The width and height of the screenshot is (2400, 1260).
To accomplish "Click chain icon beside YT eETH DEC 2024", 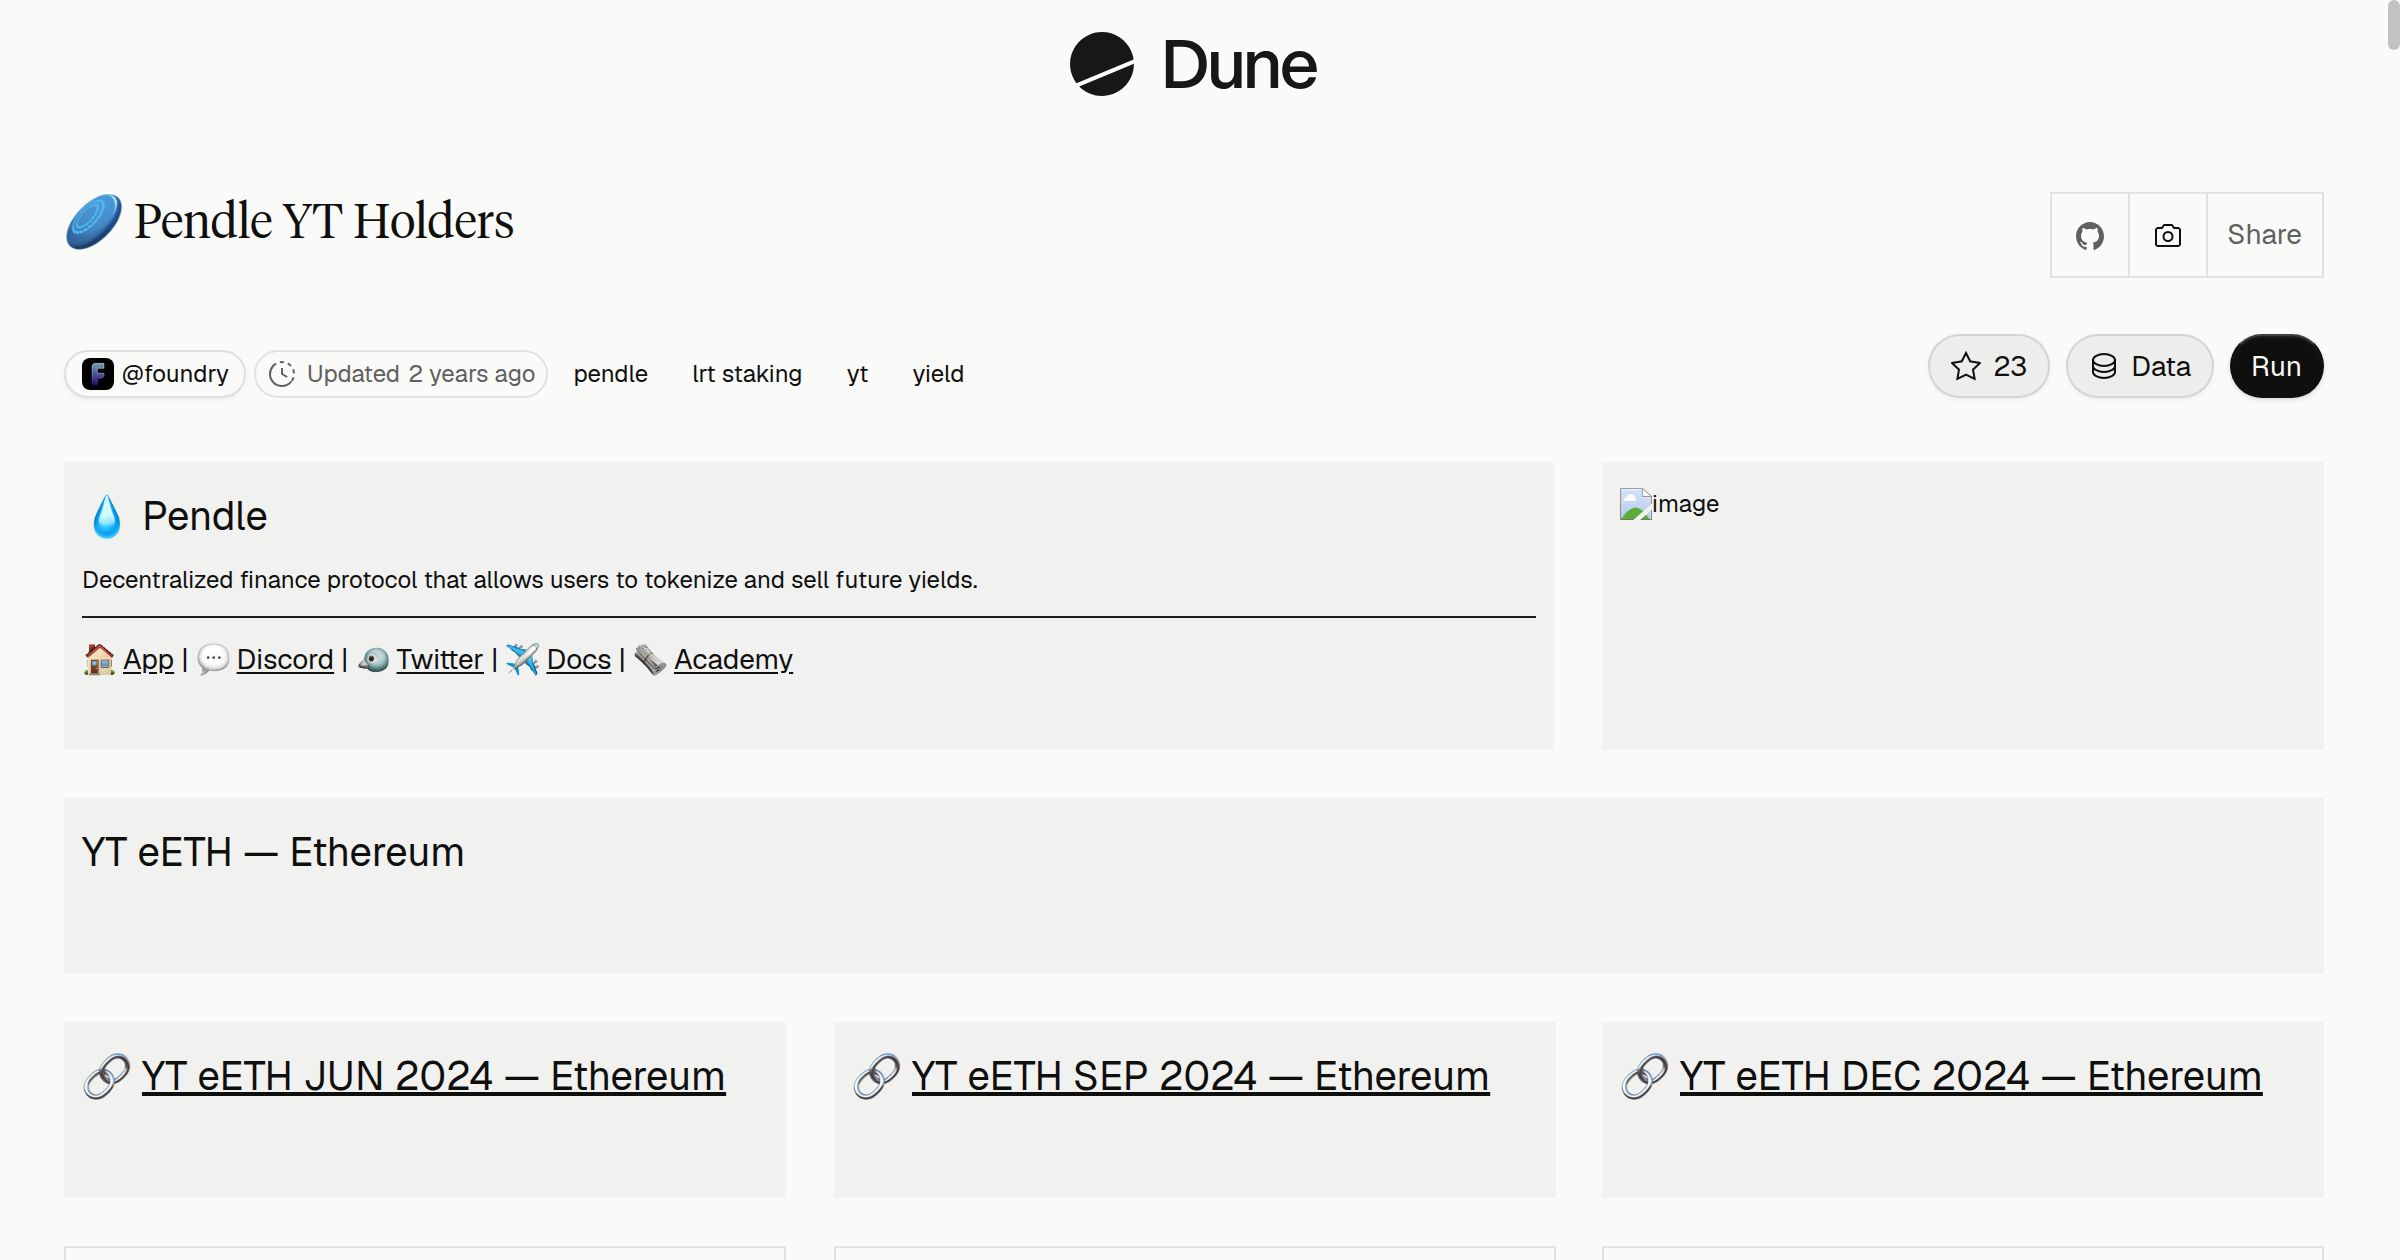I will click(1645, 1077).
